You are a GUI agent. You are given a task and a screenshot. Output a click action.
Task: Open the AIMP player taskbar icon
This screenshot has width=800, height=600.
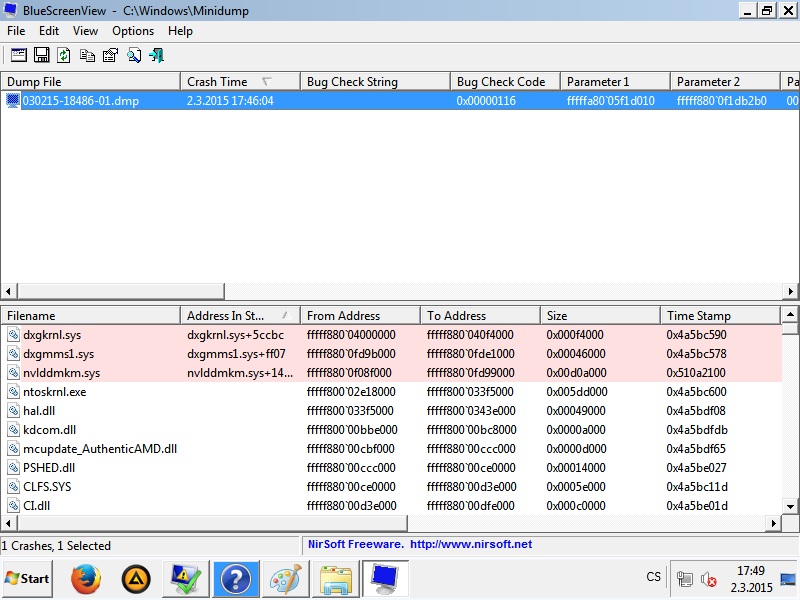pyautogui.click(x=136, y=579)
